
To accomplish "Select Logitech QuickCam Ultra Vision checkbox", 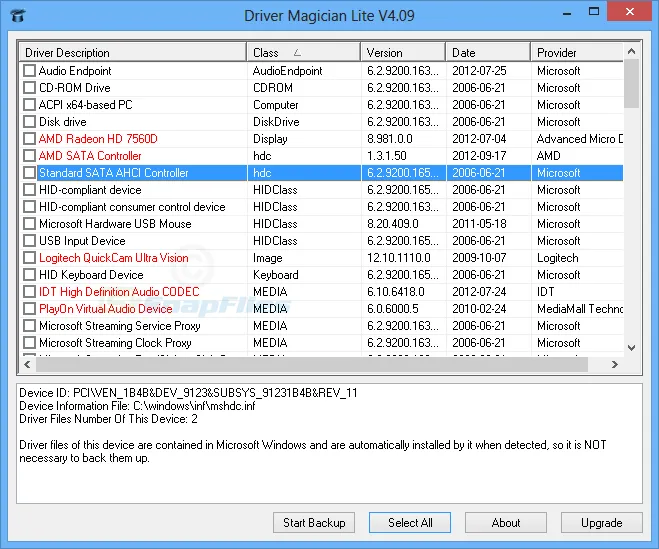I will click(x=29, y=258).
